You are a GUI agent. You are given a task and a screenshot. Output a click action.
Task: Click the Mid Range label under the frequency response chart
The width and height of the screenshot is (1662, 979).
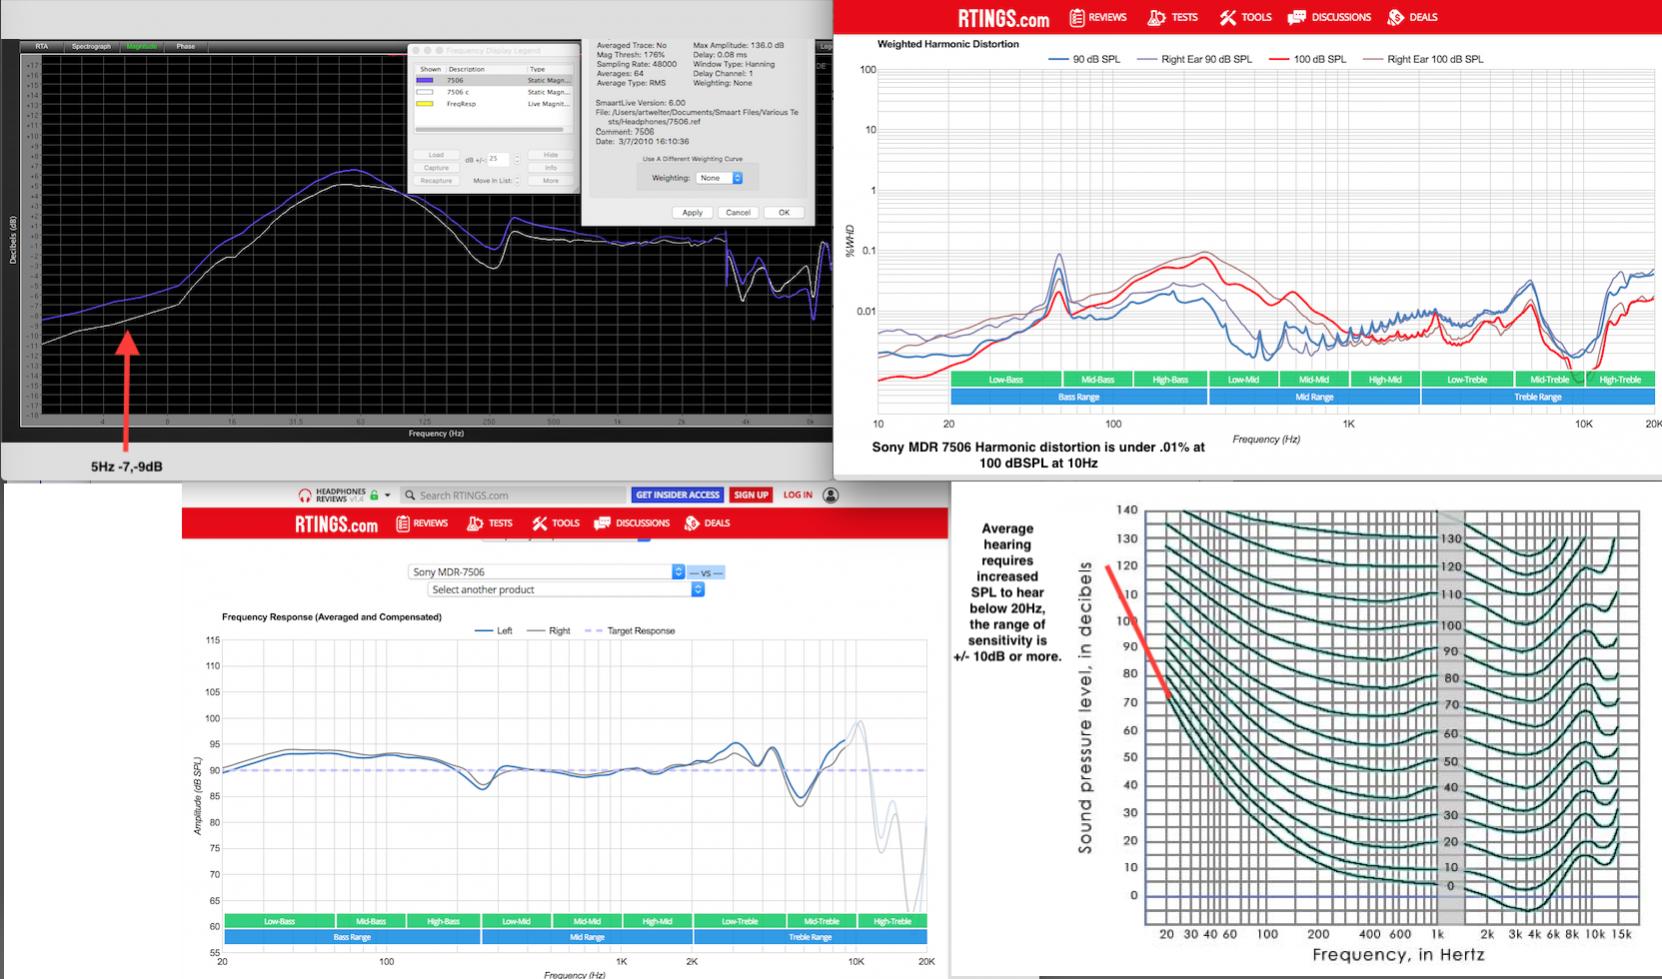click(587, 937)
